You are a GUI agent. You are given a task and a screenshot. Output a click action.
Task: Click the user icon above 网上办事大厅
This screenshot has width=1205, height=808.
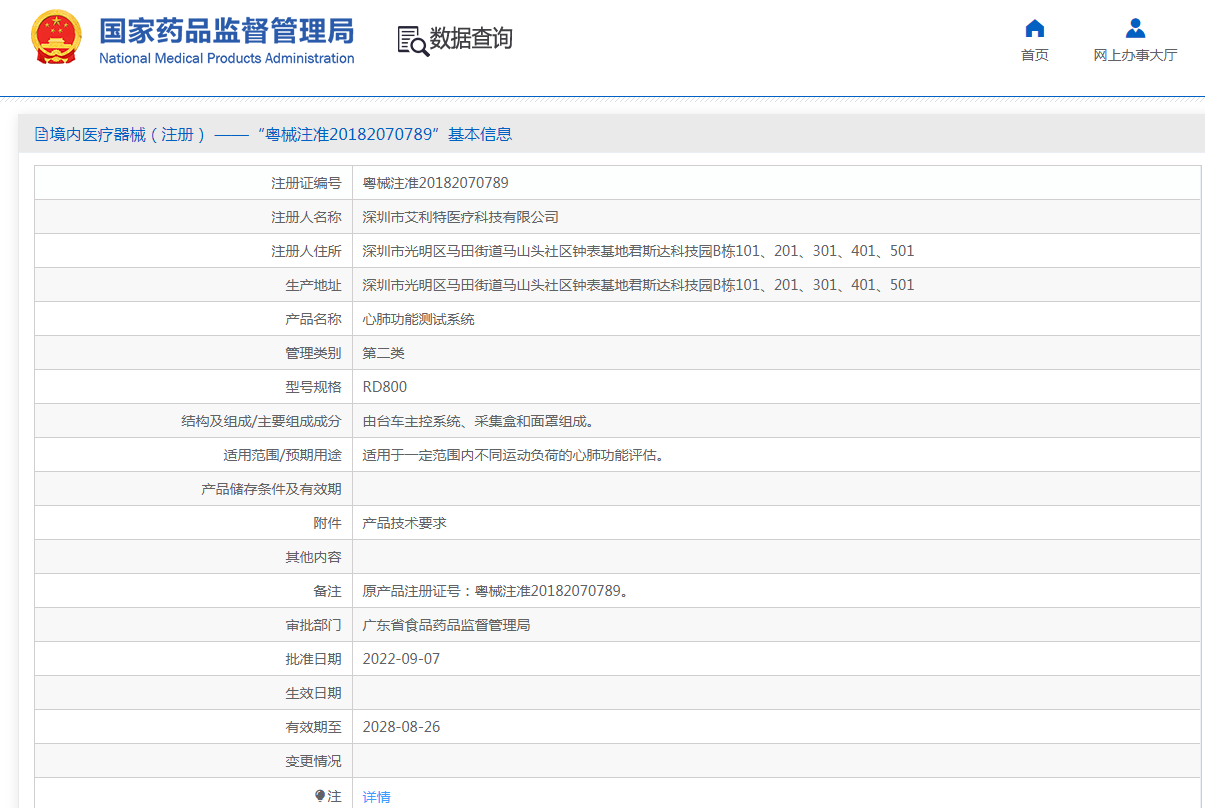(1135, 28)
